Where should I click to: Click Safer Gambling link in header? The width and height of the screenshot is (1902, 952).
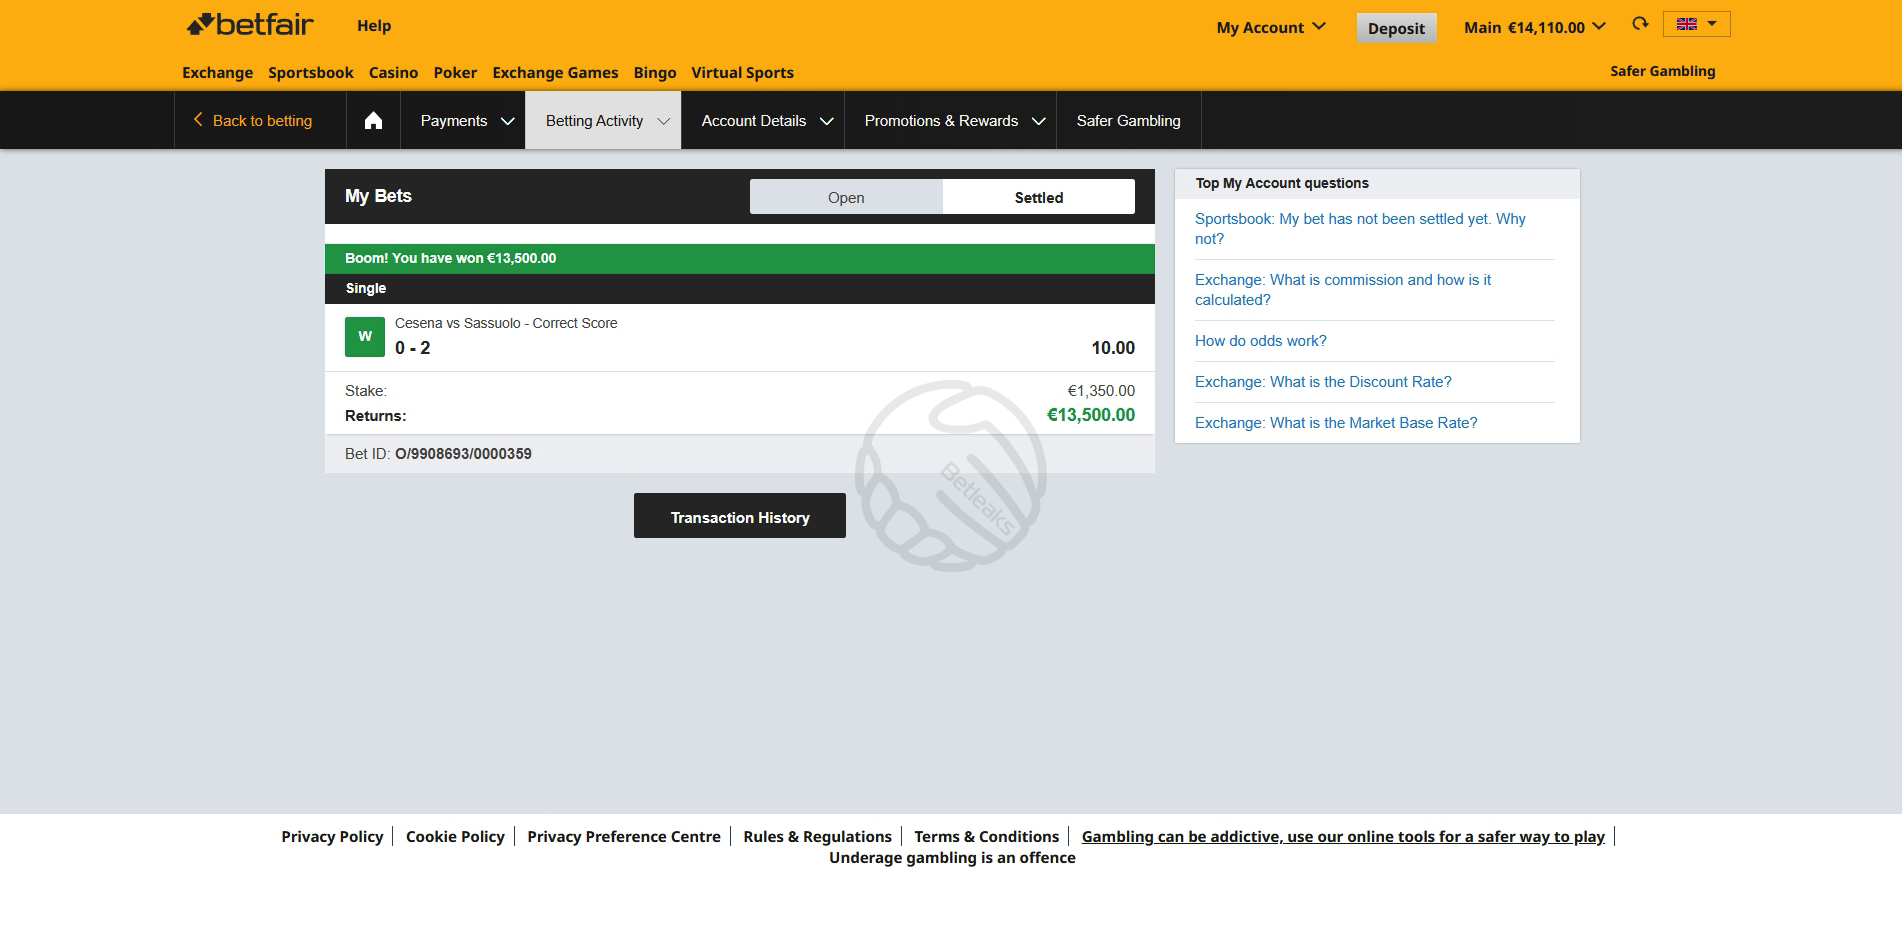(1662, 71)
